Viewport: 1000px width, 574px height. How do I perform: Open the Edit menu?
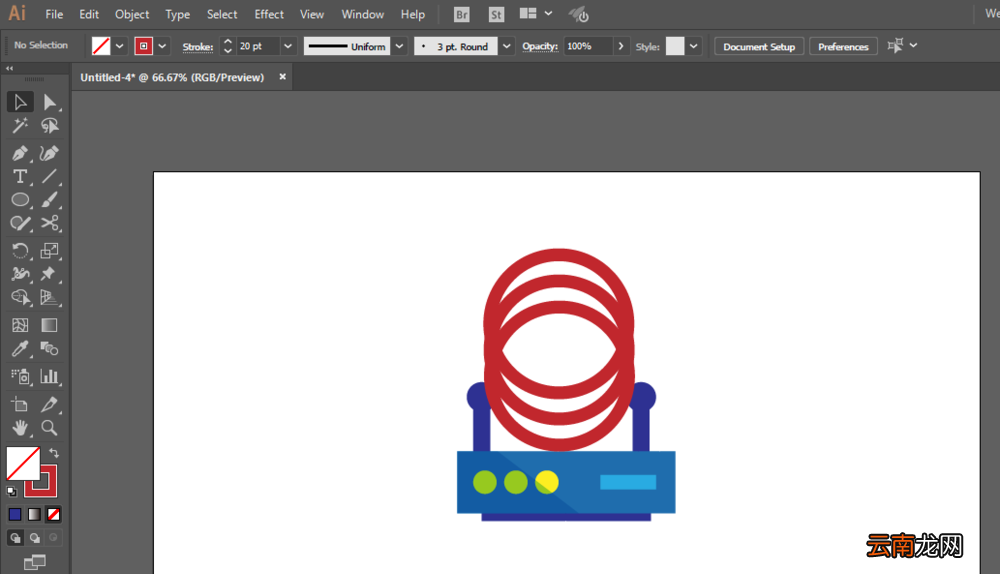[x=89, y=14]
